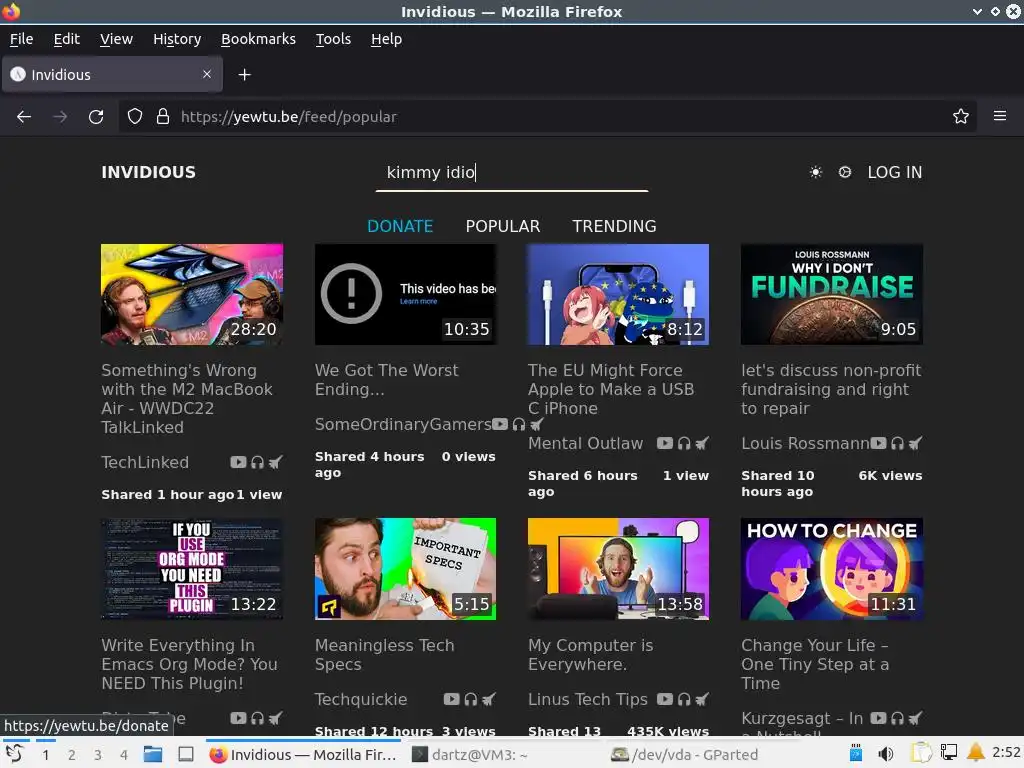Watch SomeOrdinaryGamers video on YouTube icon
This screenshot has width=1024, height=768.
tap(500, 424)
